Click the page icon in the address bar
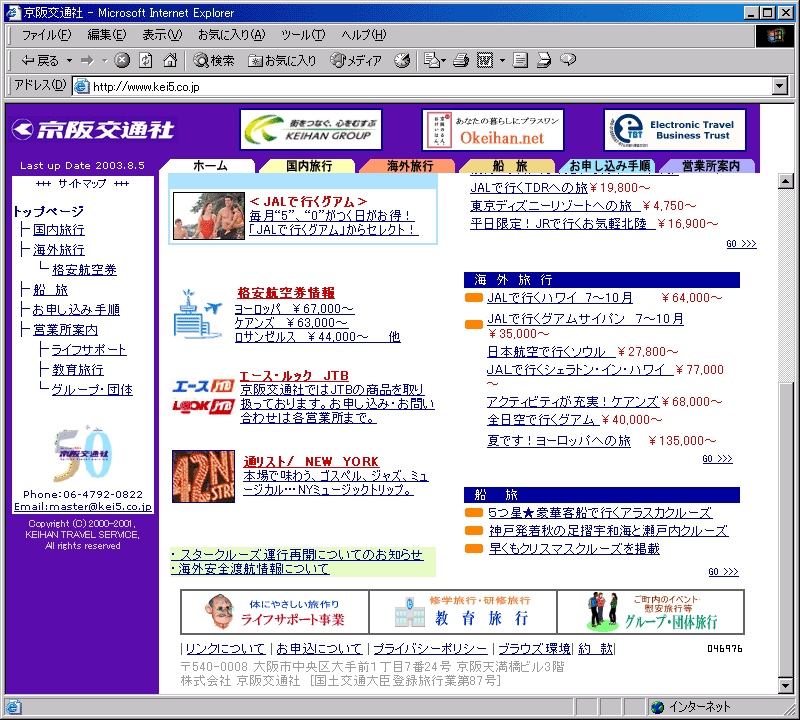The height and width of the screenshot is (720, 800). click(x=81, y=87)
